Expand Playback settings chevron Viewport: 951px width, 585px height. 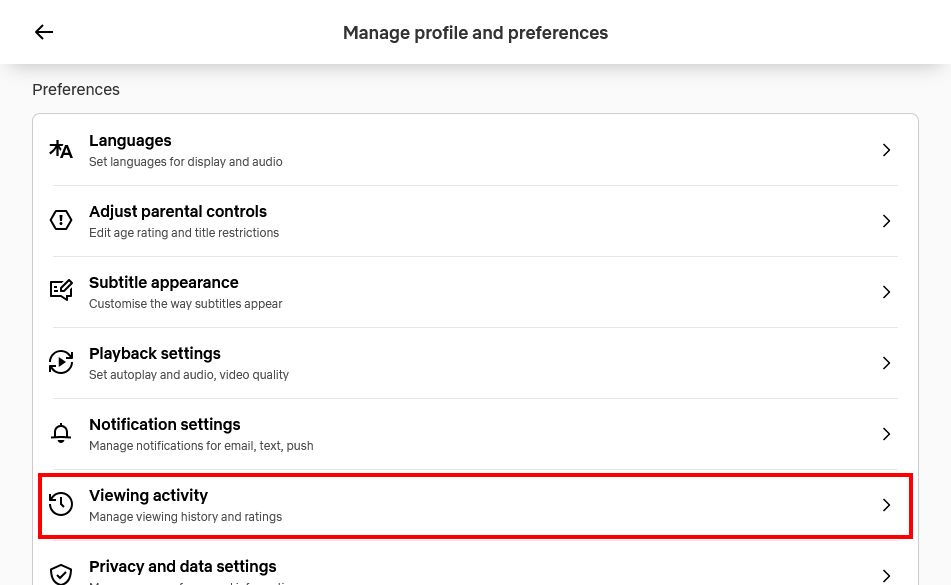pyautogui.click(x=886, y=363)
